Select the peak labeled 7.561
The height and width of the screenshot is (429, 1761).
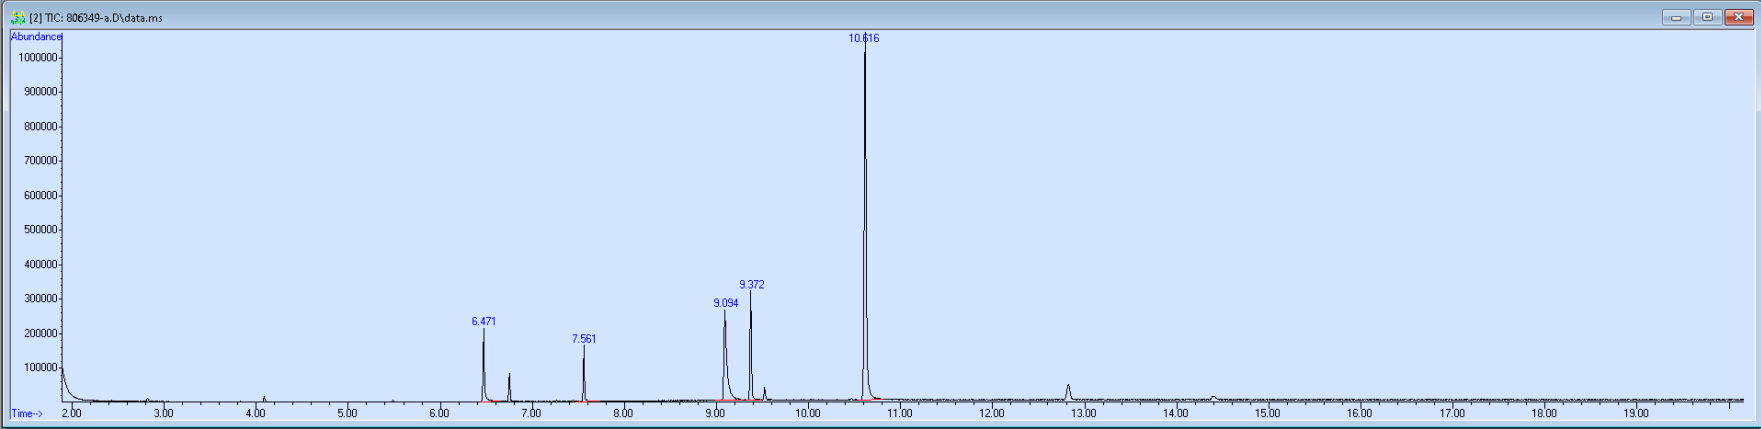(x=584, y=339)
